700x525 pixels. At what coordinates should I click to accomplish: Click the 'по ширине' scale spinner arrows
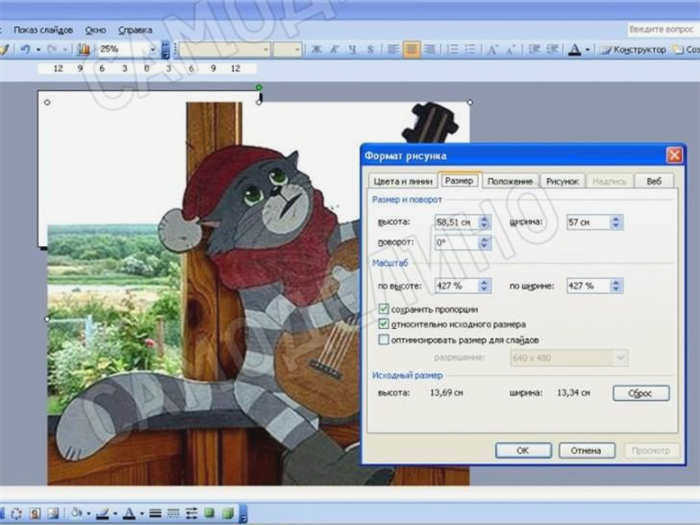click(617, 286)
